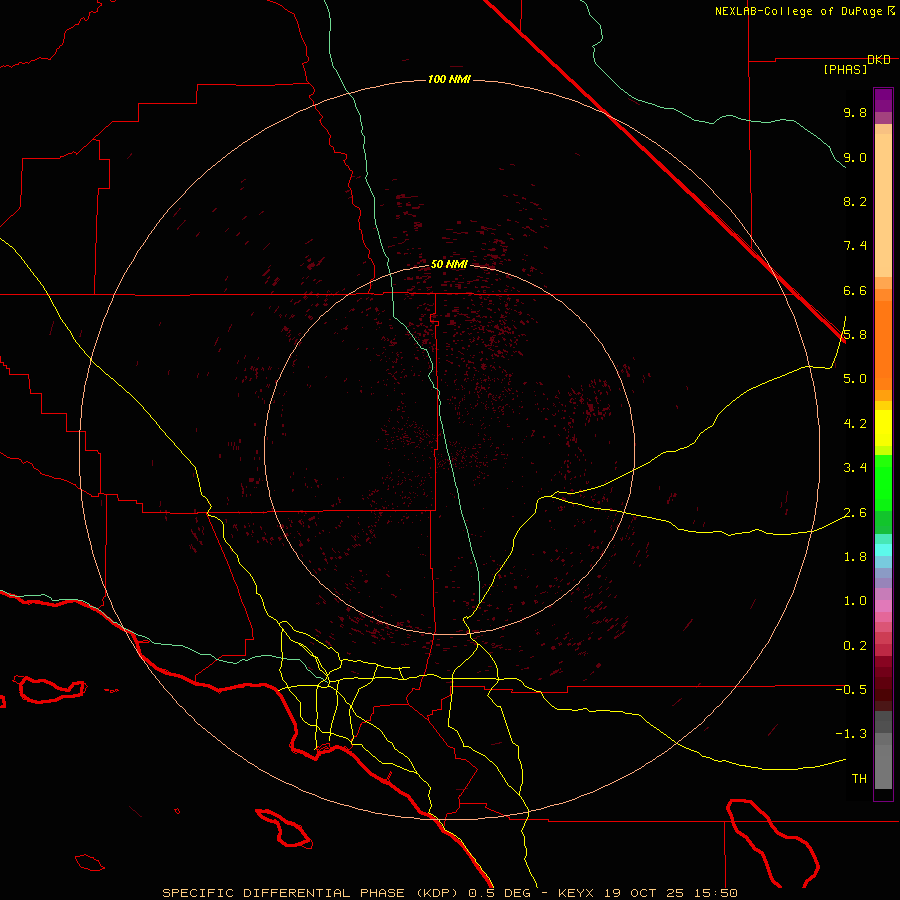Choose the bright green color bar segment
The image size is (900, 900).
pos(883,482)
